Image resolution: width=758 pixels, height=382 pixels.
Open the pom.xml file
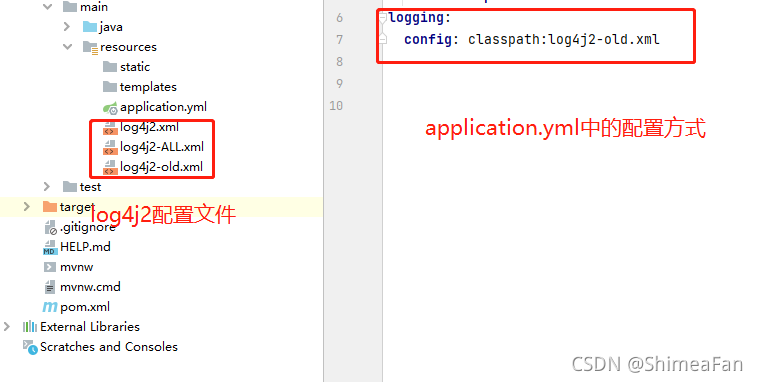pos(85,307)
